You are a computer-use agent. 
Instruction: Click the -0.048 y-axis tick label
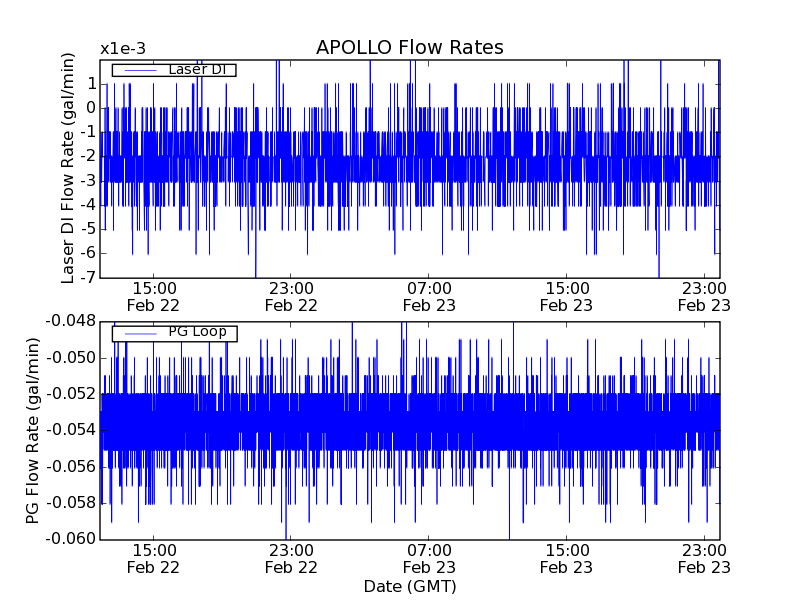69,321
